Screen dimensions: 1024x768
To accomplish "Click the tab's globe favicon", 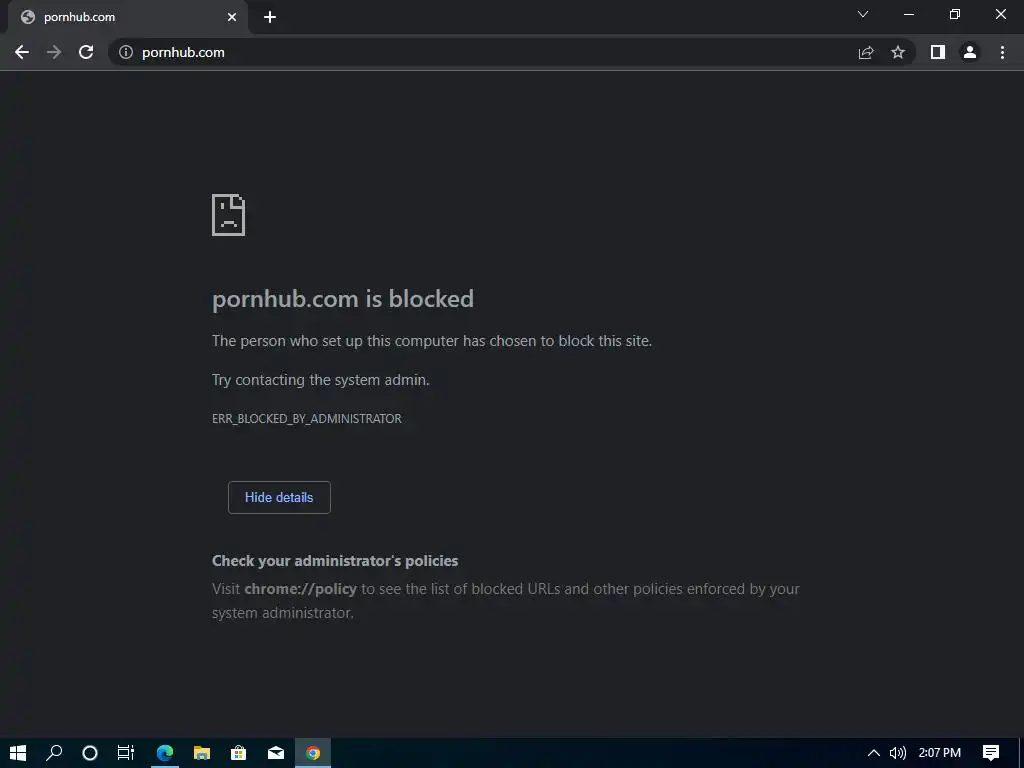I will point(27,17).
